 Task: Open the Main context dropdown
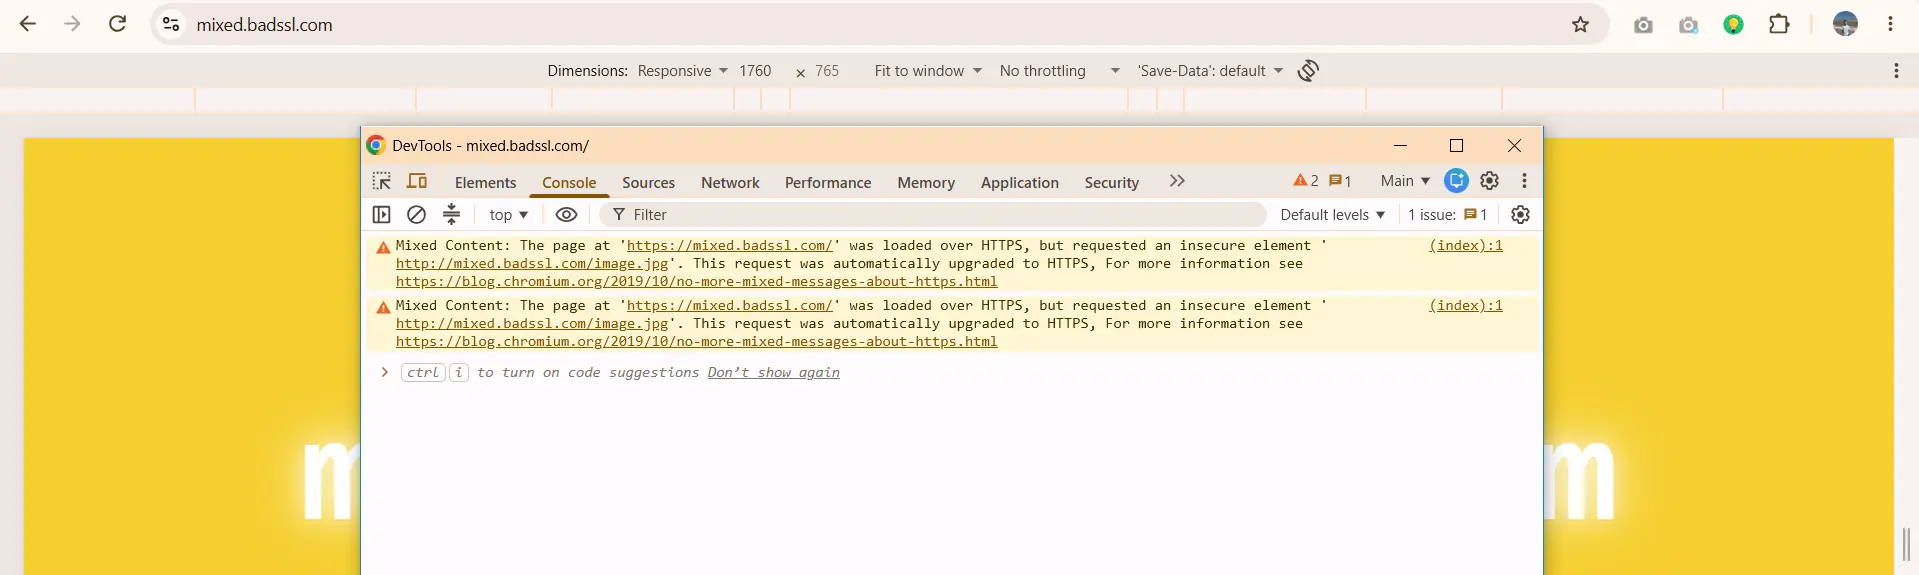[1405, 181]
